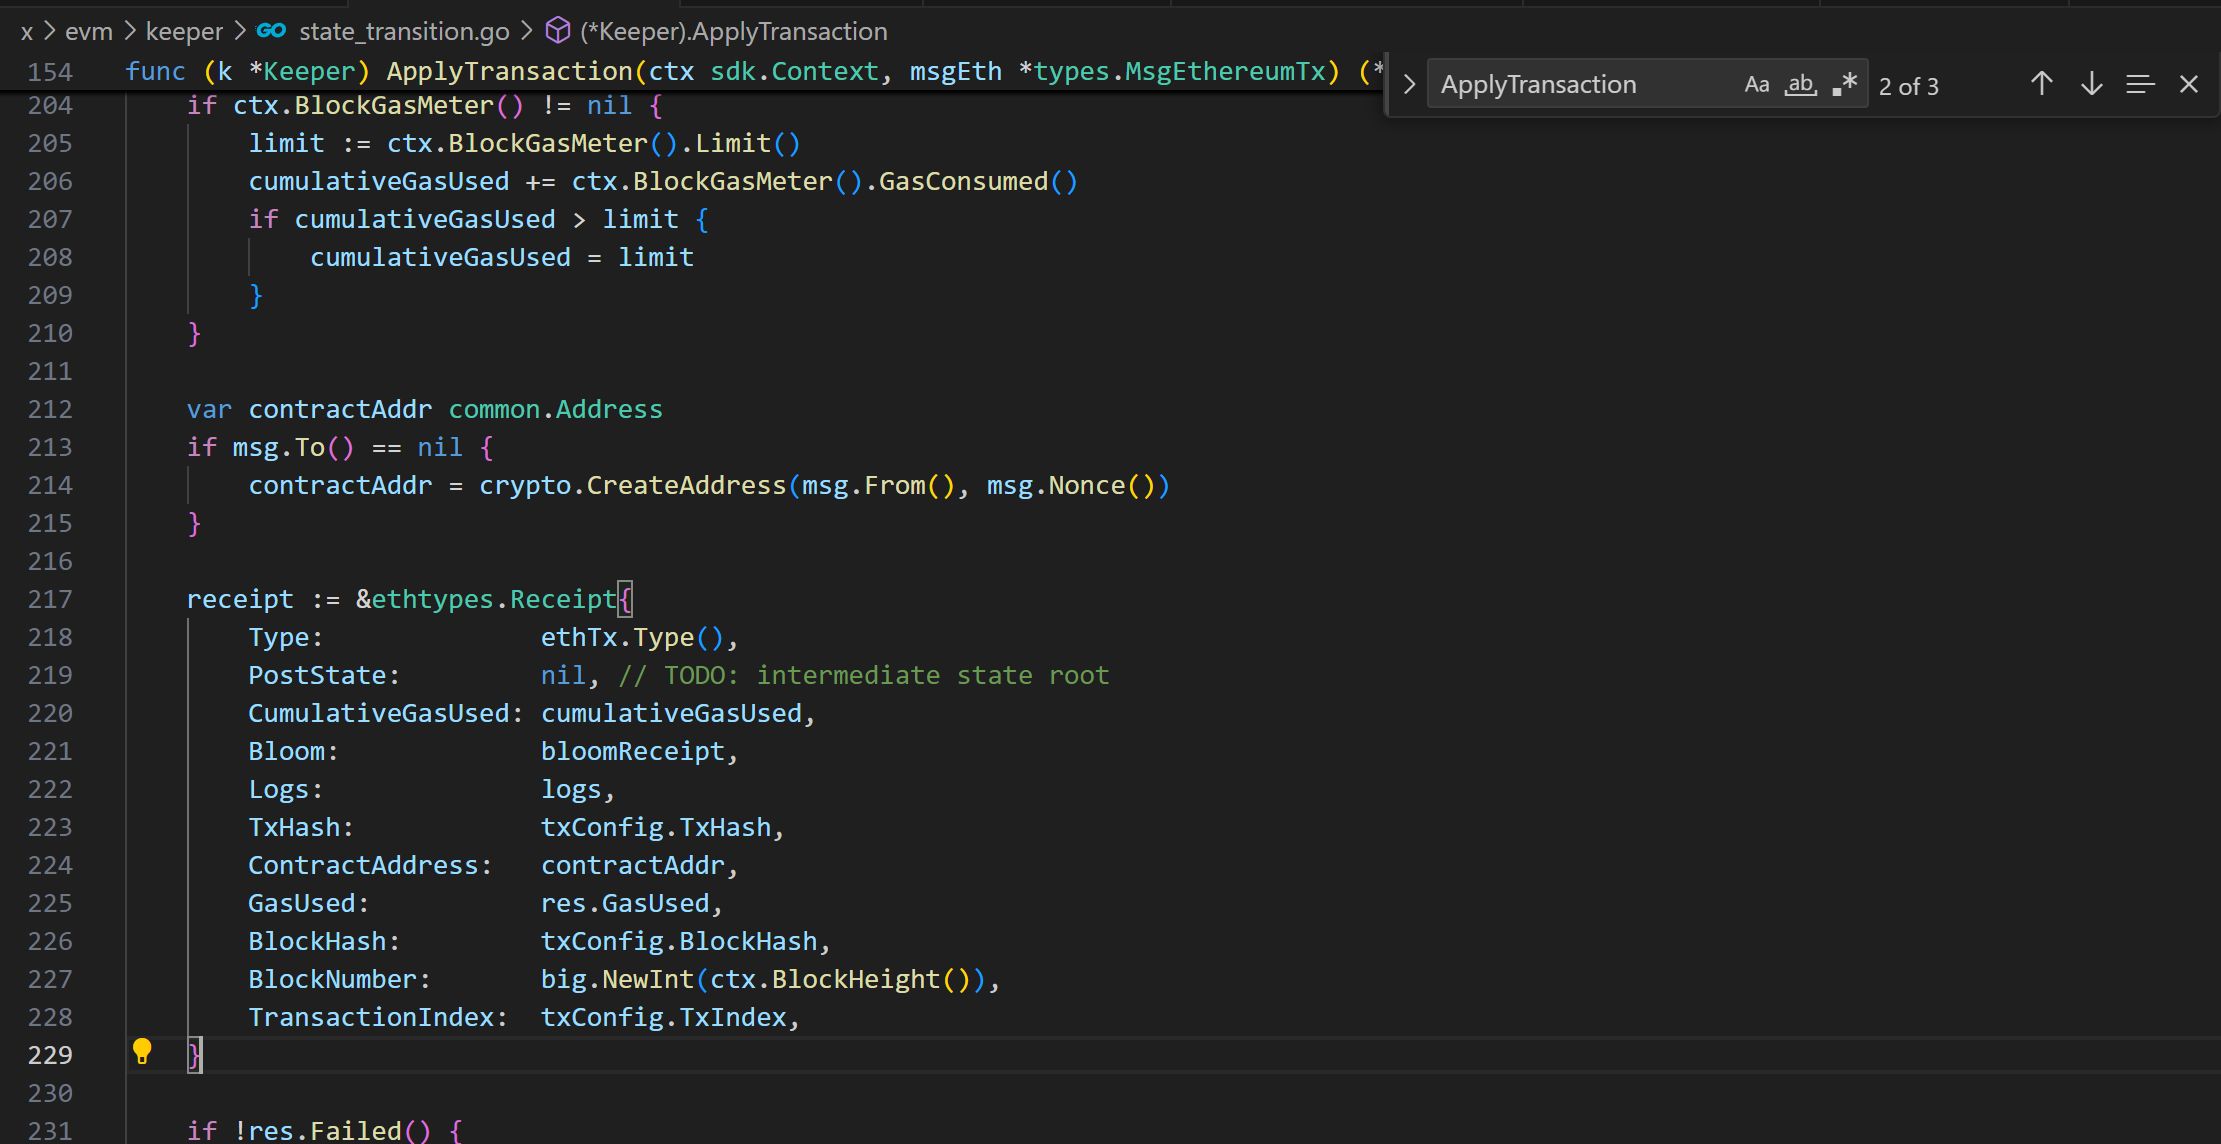Toggle Match Whole Word option
The height and width of the screenshot is (1144, 2221).
tap(1800, 85)
